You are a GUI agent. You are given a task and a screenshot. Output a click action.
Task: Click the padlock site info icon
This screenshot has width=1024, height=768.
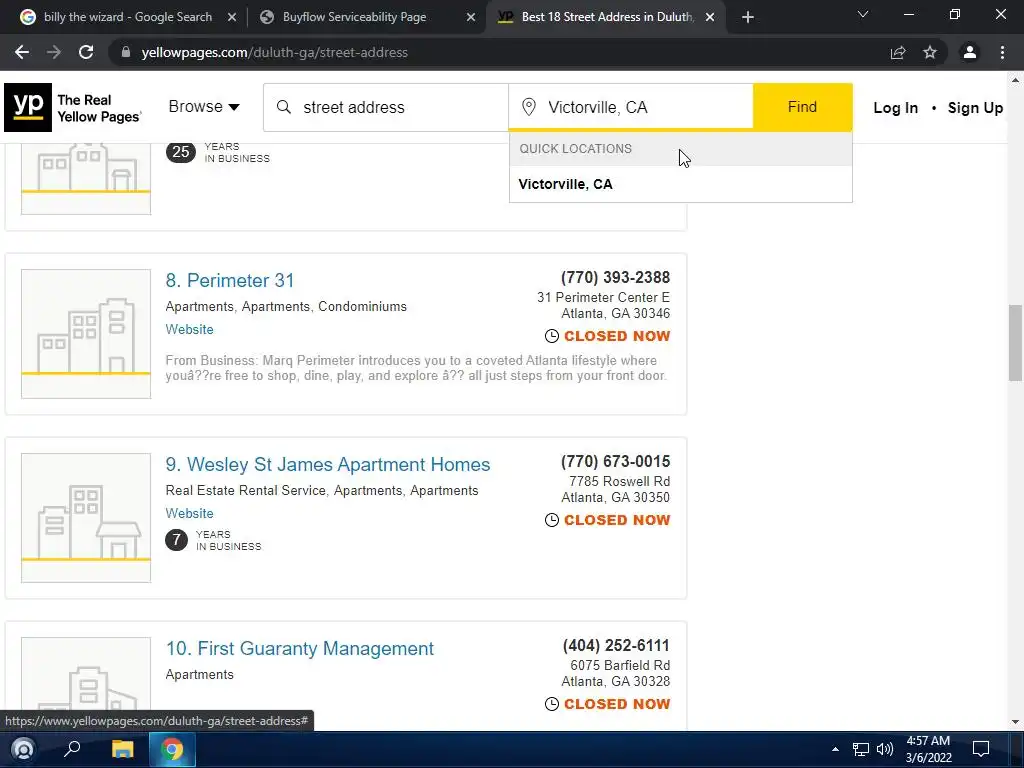click(x=126, y=52)
